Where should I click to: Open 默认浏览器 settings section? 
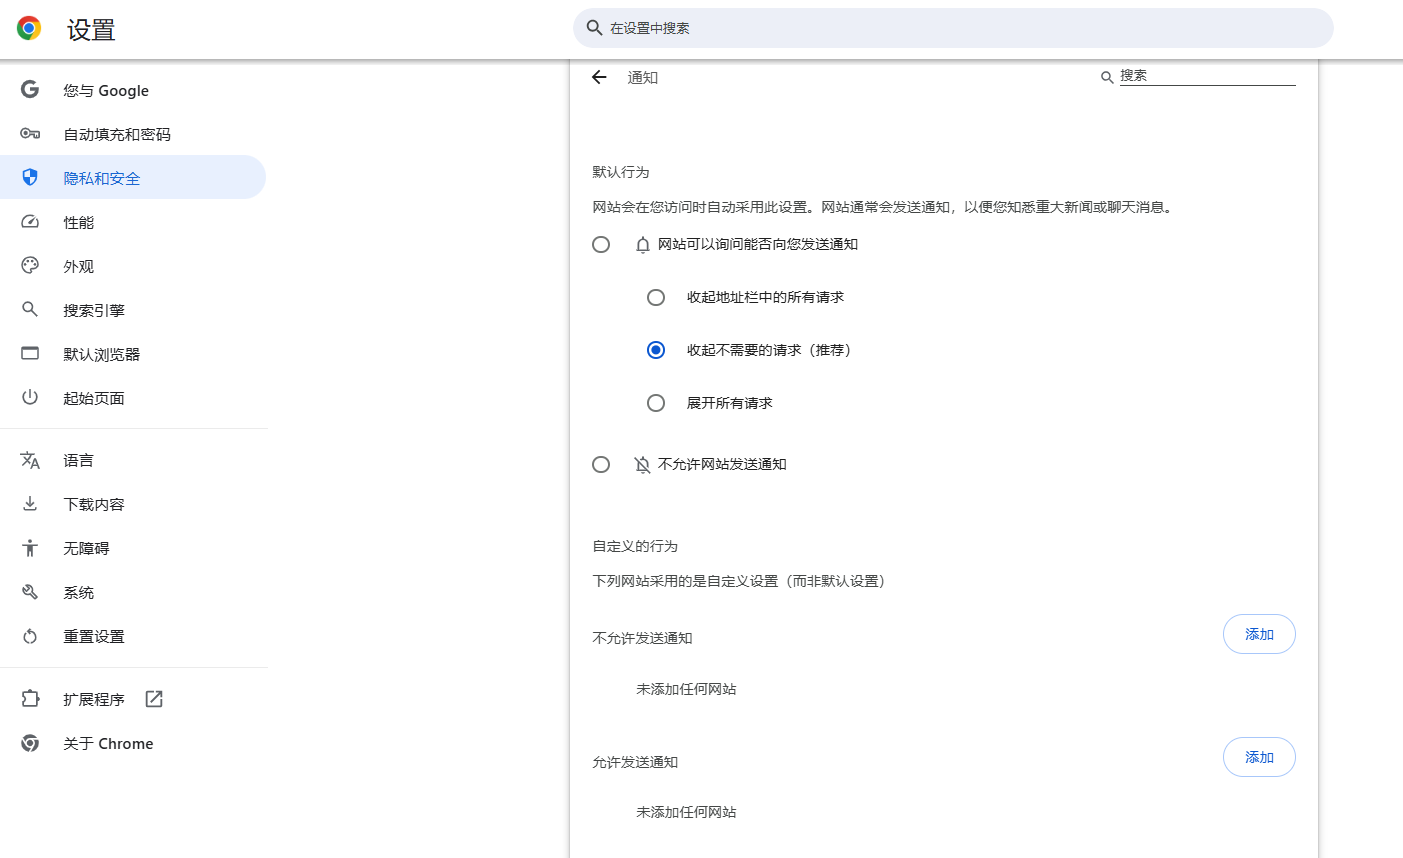133,354
